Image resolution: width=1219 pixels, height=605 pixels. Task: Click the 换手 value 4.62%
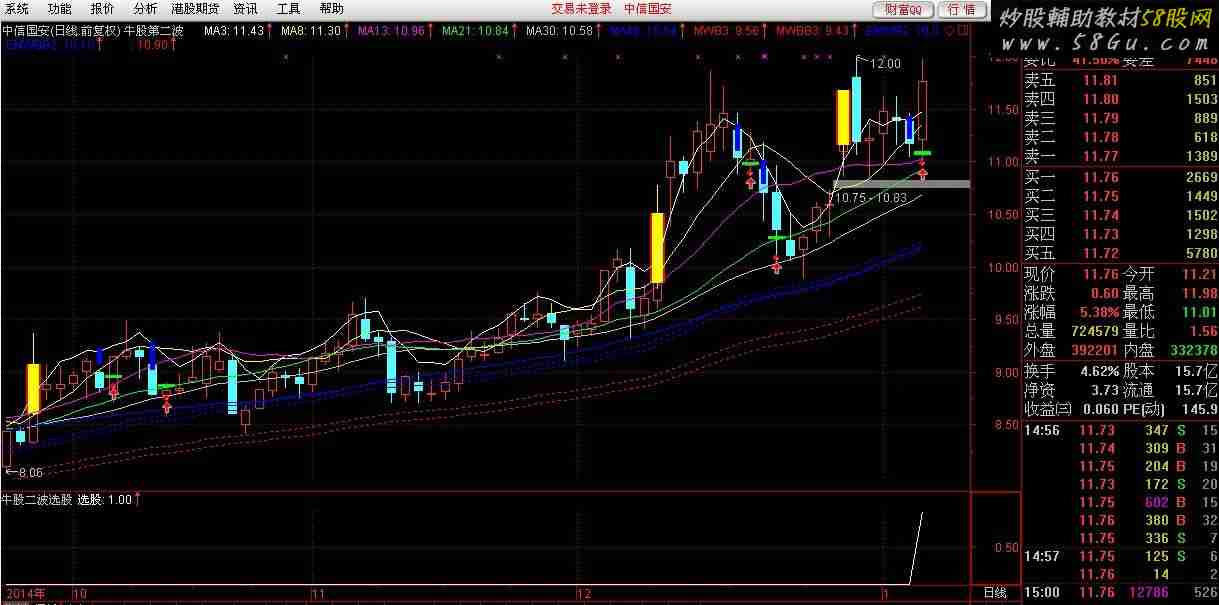pos(1099,371)
